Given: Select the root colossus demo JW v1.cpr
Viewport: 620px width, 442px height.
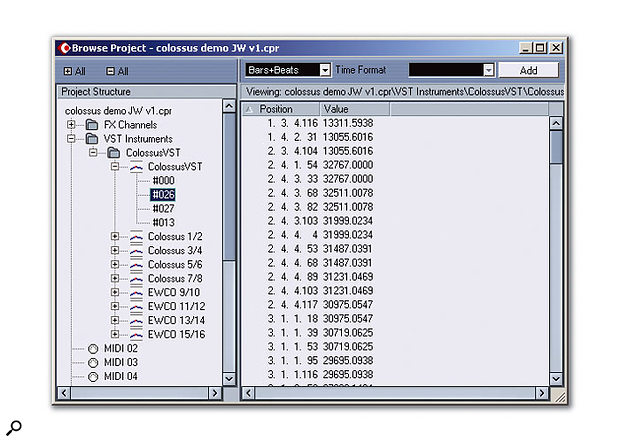Looking at the screenshot, I should pyautogui.click(x=118, y=111).
